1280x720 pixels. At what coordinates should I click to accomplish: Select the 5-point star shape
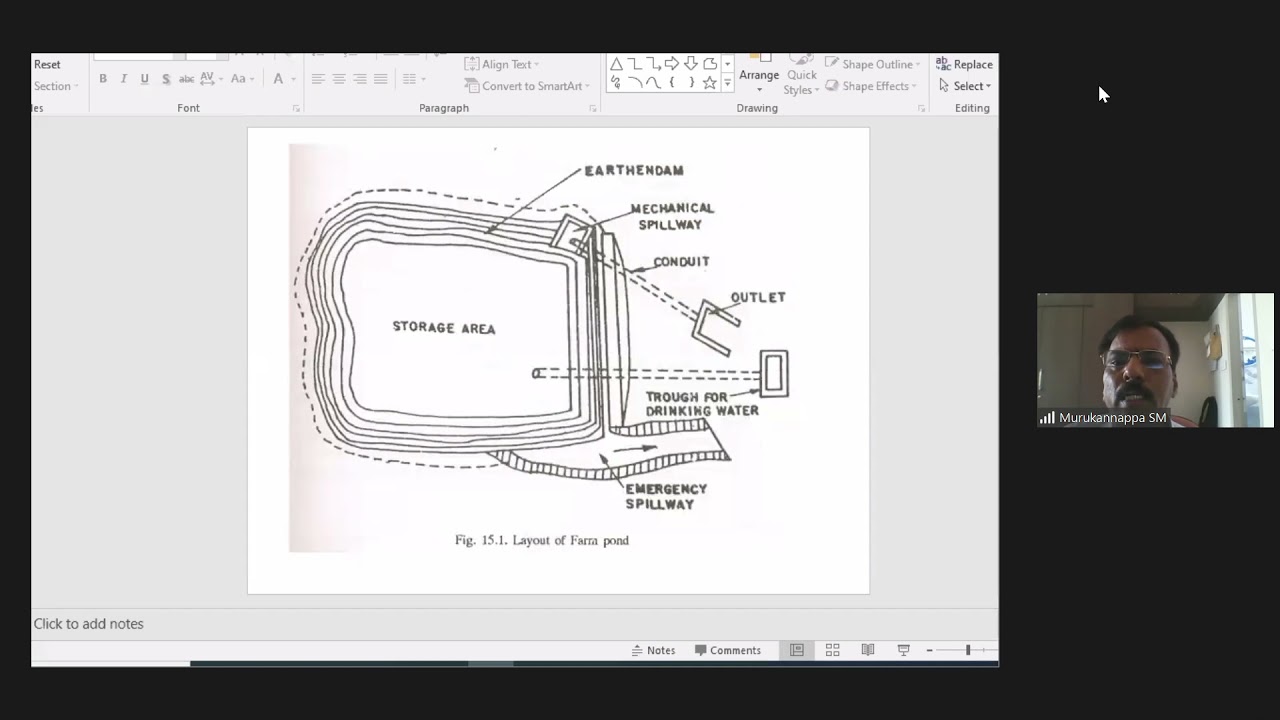[709, 83]
